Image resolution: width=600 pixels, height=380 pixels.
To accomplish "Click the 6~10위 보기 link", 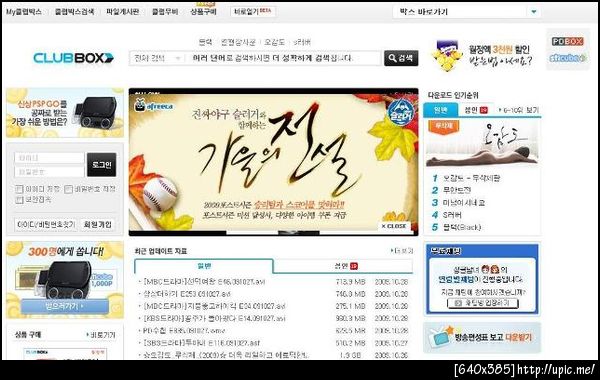I will pos(519,110).
